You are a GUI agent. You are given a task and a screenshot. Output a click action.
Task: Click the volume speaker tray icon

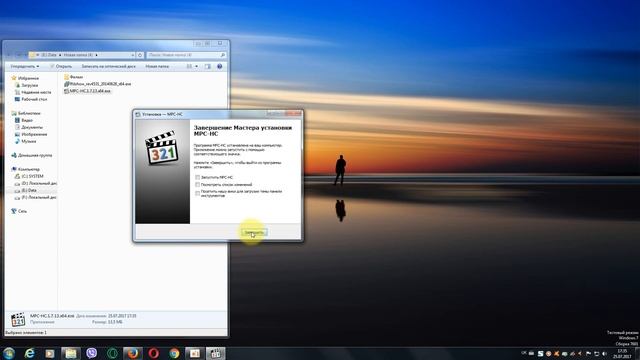pos(604,353)
